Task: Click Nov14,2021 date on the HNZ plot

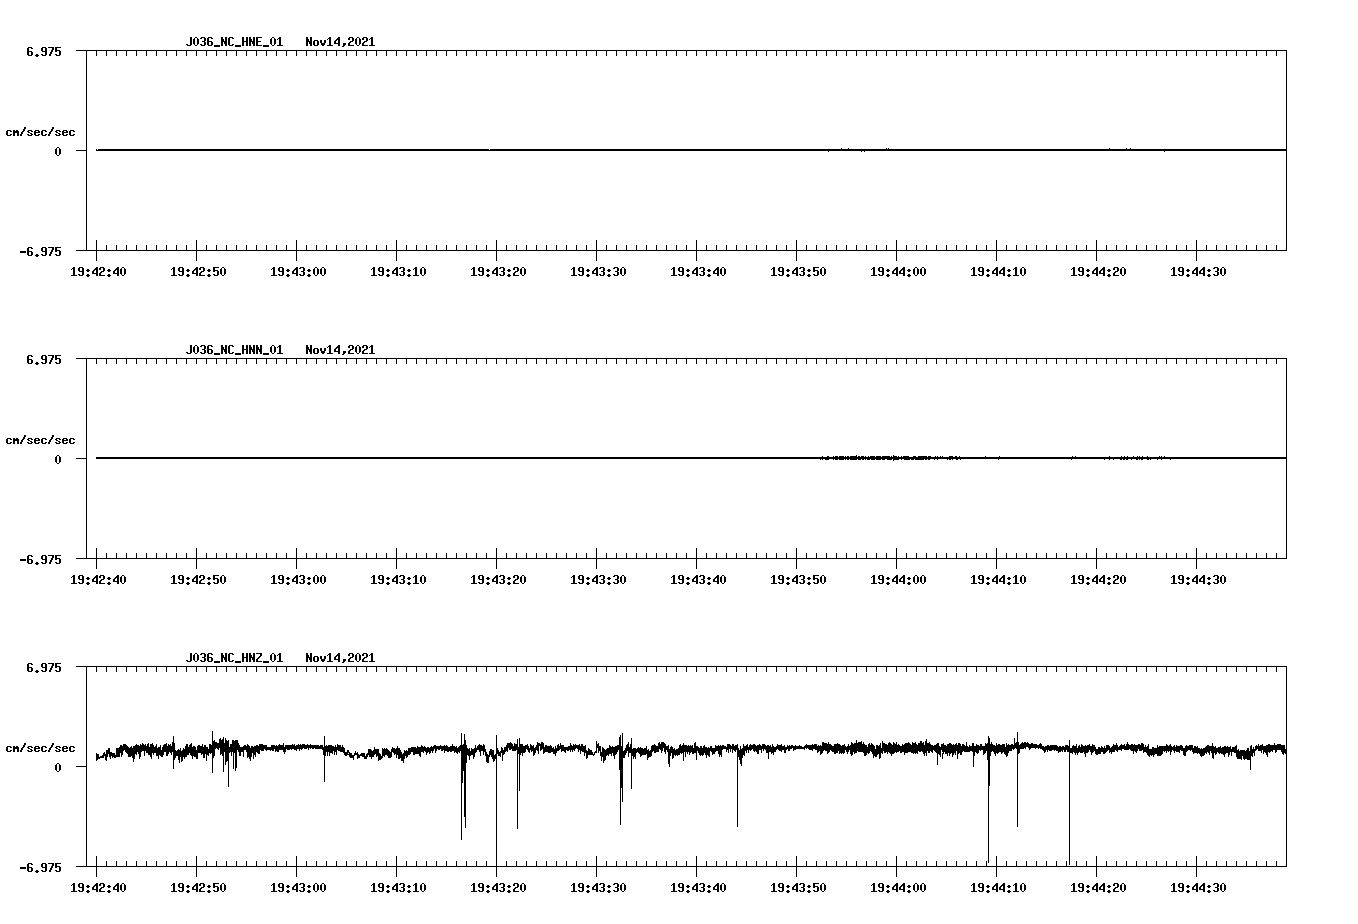Action: (340, 658)
